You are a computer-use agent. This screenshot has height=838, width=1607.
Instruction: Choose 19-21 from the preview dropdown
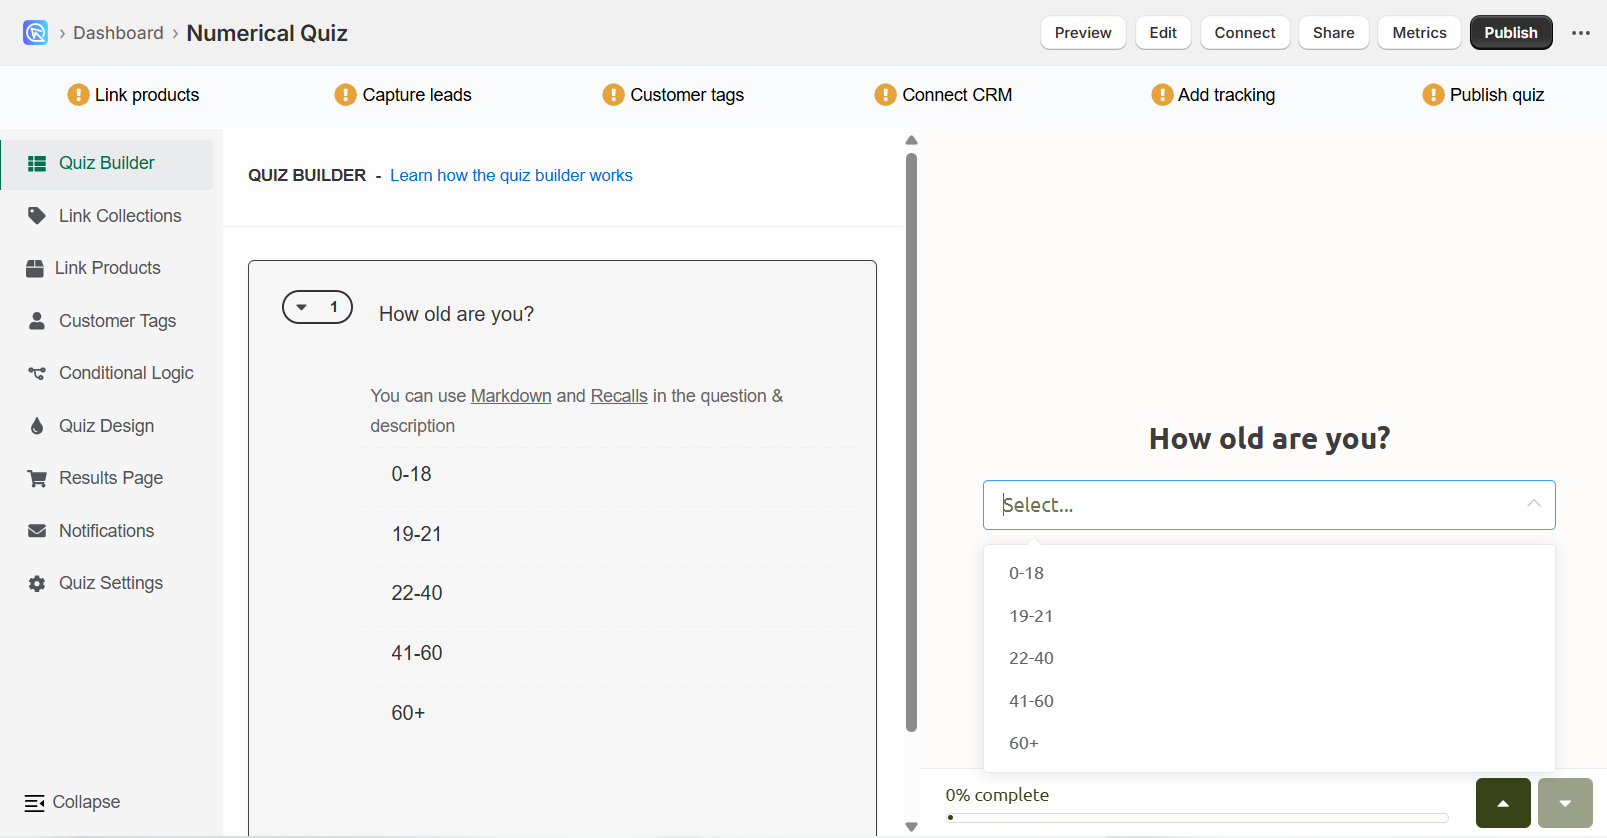click(x=1269, y=616)
